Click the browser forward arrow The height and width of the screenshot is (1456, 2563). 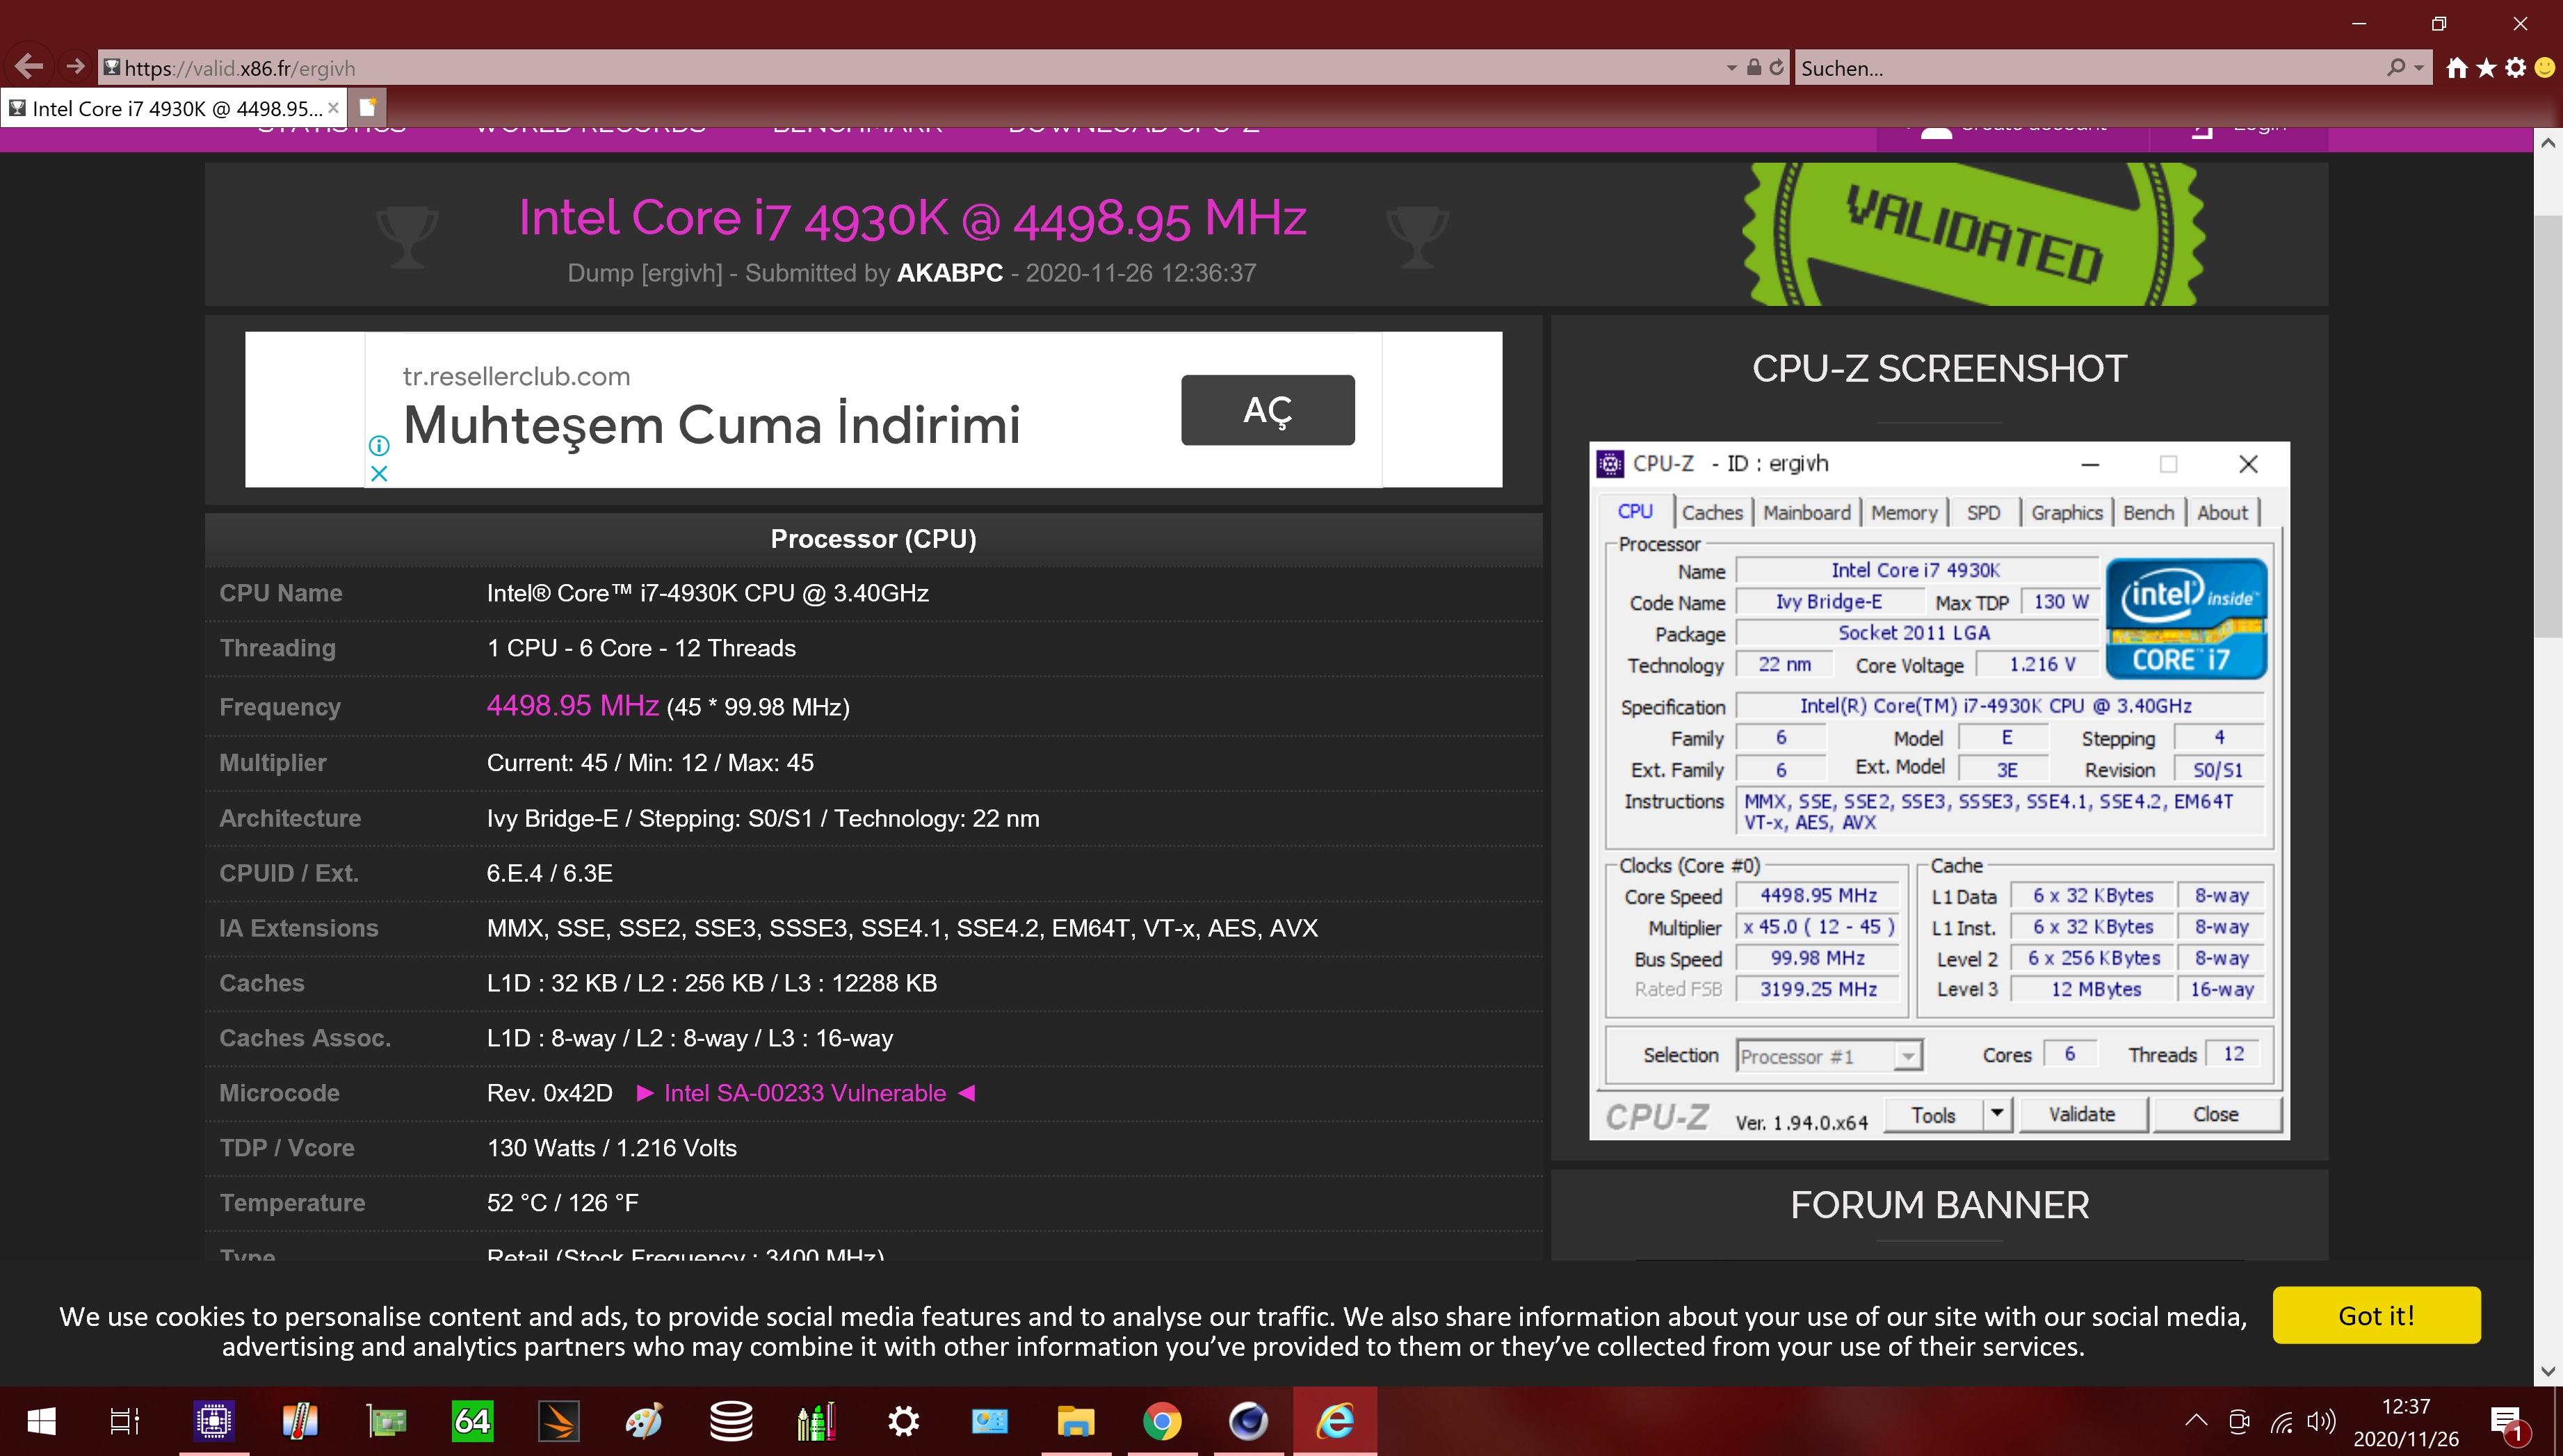tap(75, 67)
